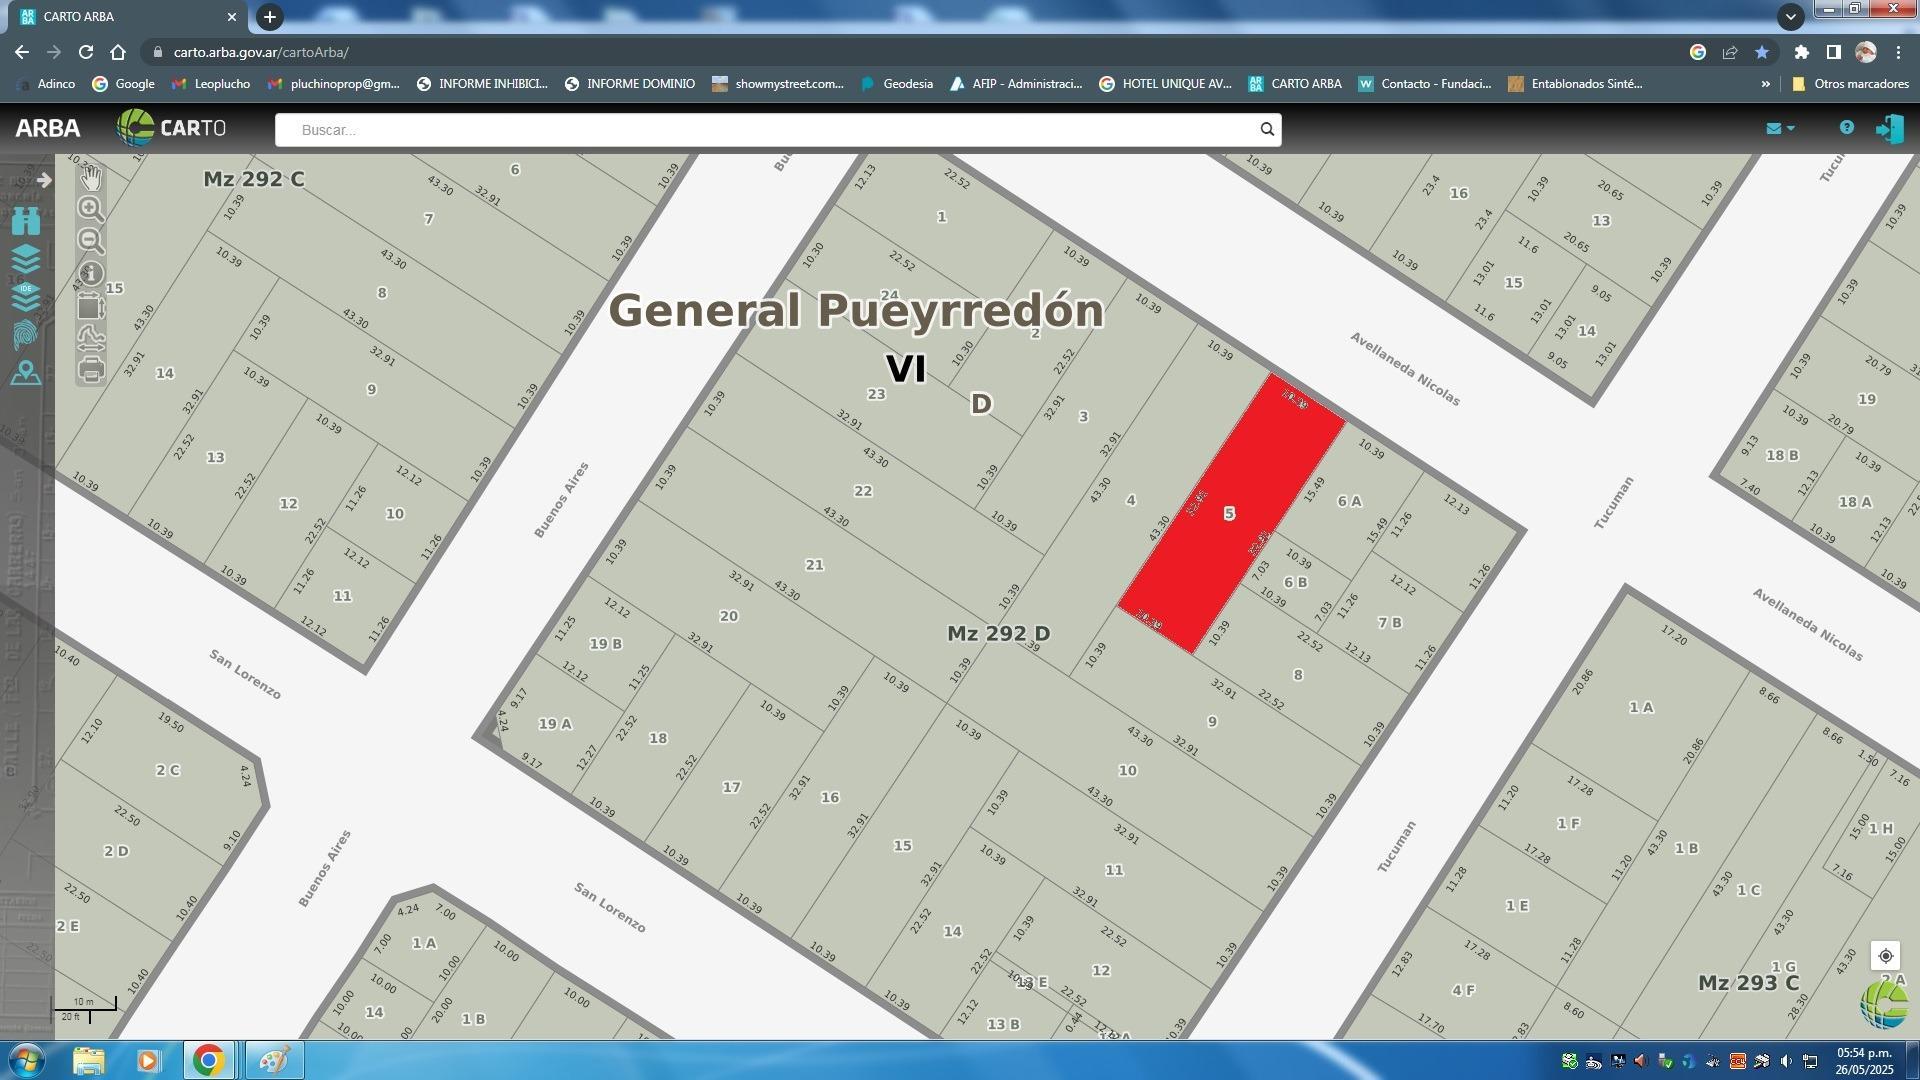
Task: Open the envelope contact dropdown
Action: [1780, 128]
